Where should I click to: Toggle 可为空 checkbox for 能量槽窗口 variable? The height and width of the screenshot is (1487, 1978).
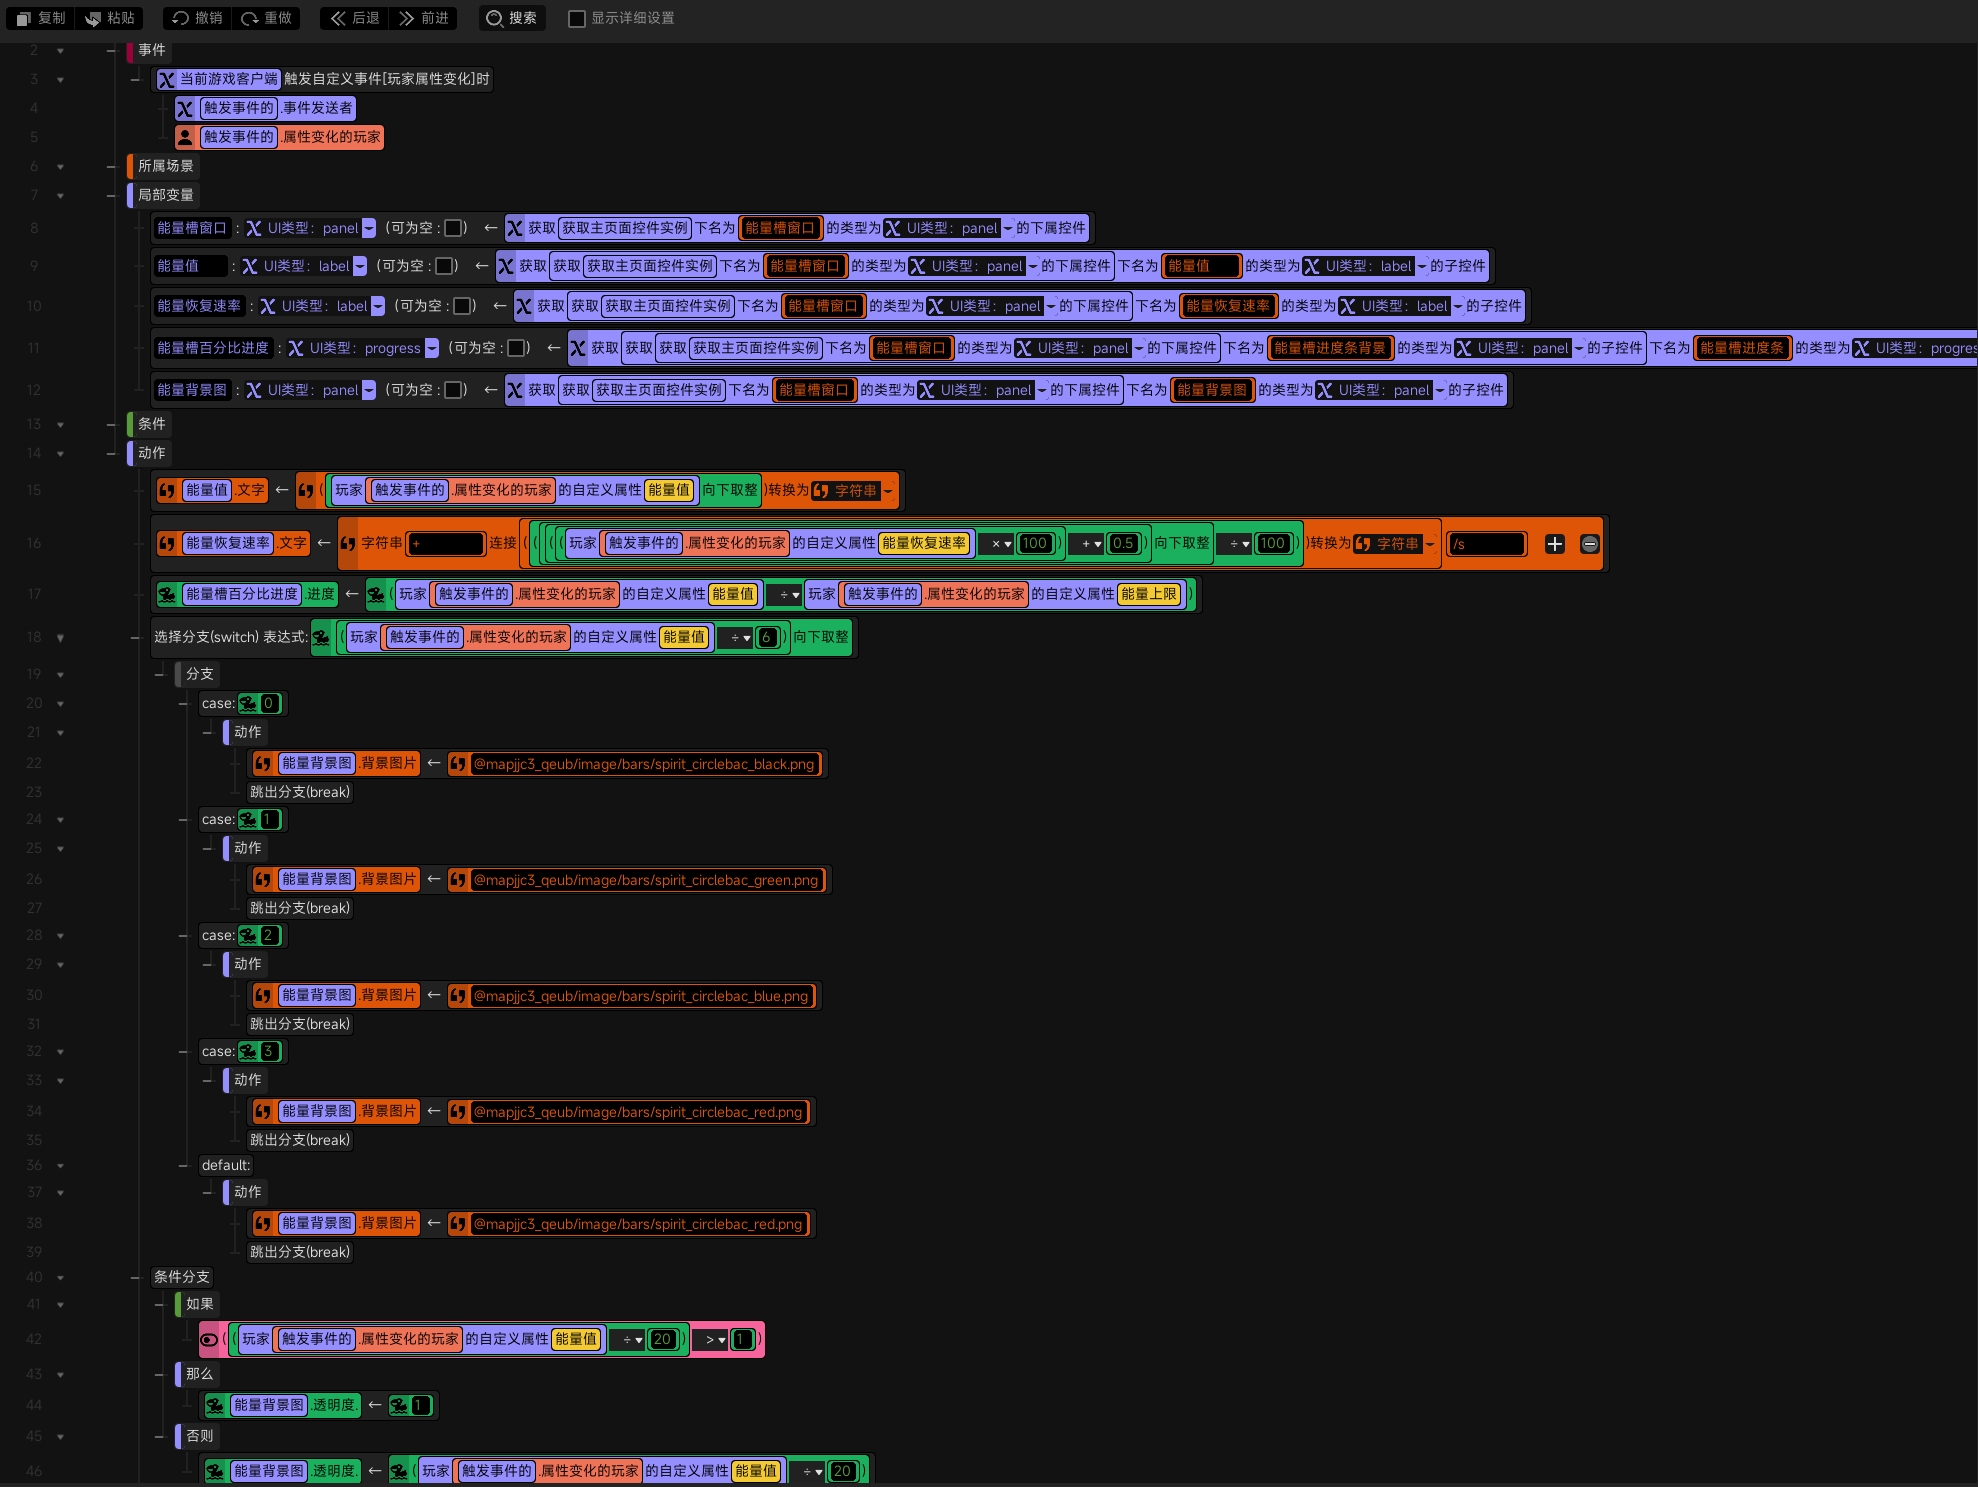(453, 228)
